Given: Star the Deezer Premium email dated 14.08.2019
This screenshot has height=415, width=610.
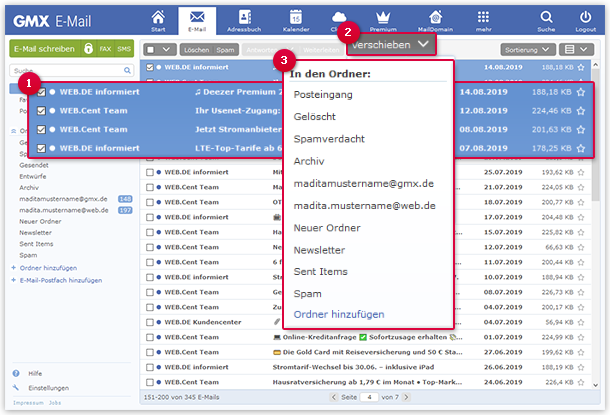Looking at the screenshot, I should [x=581, y=92].
